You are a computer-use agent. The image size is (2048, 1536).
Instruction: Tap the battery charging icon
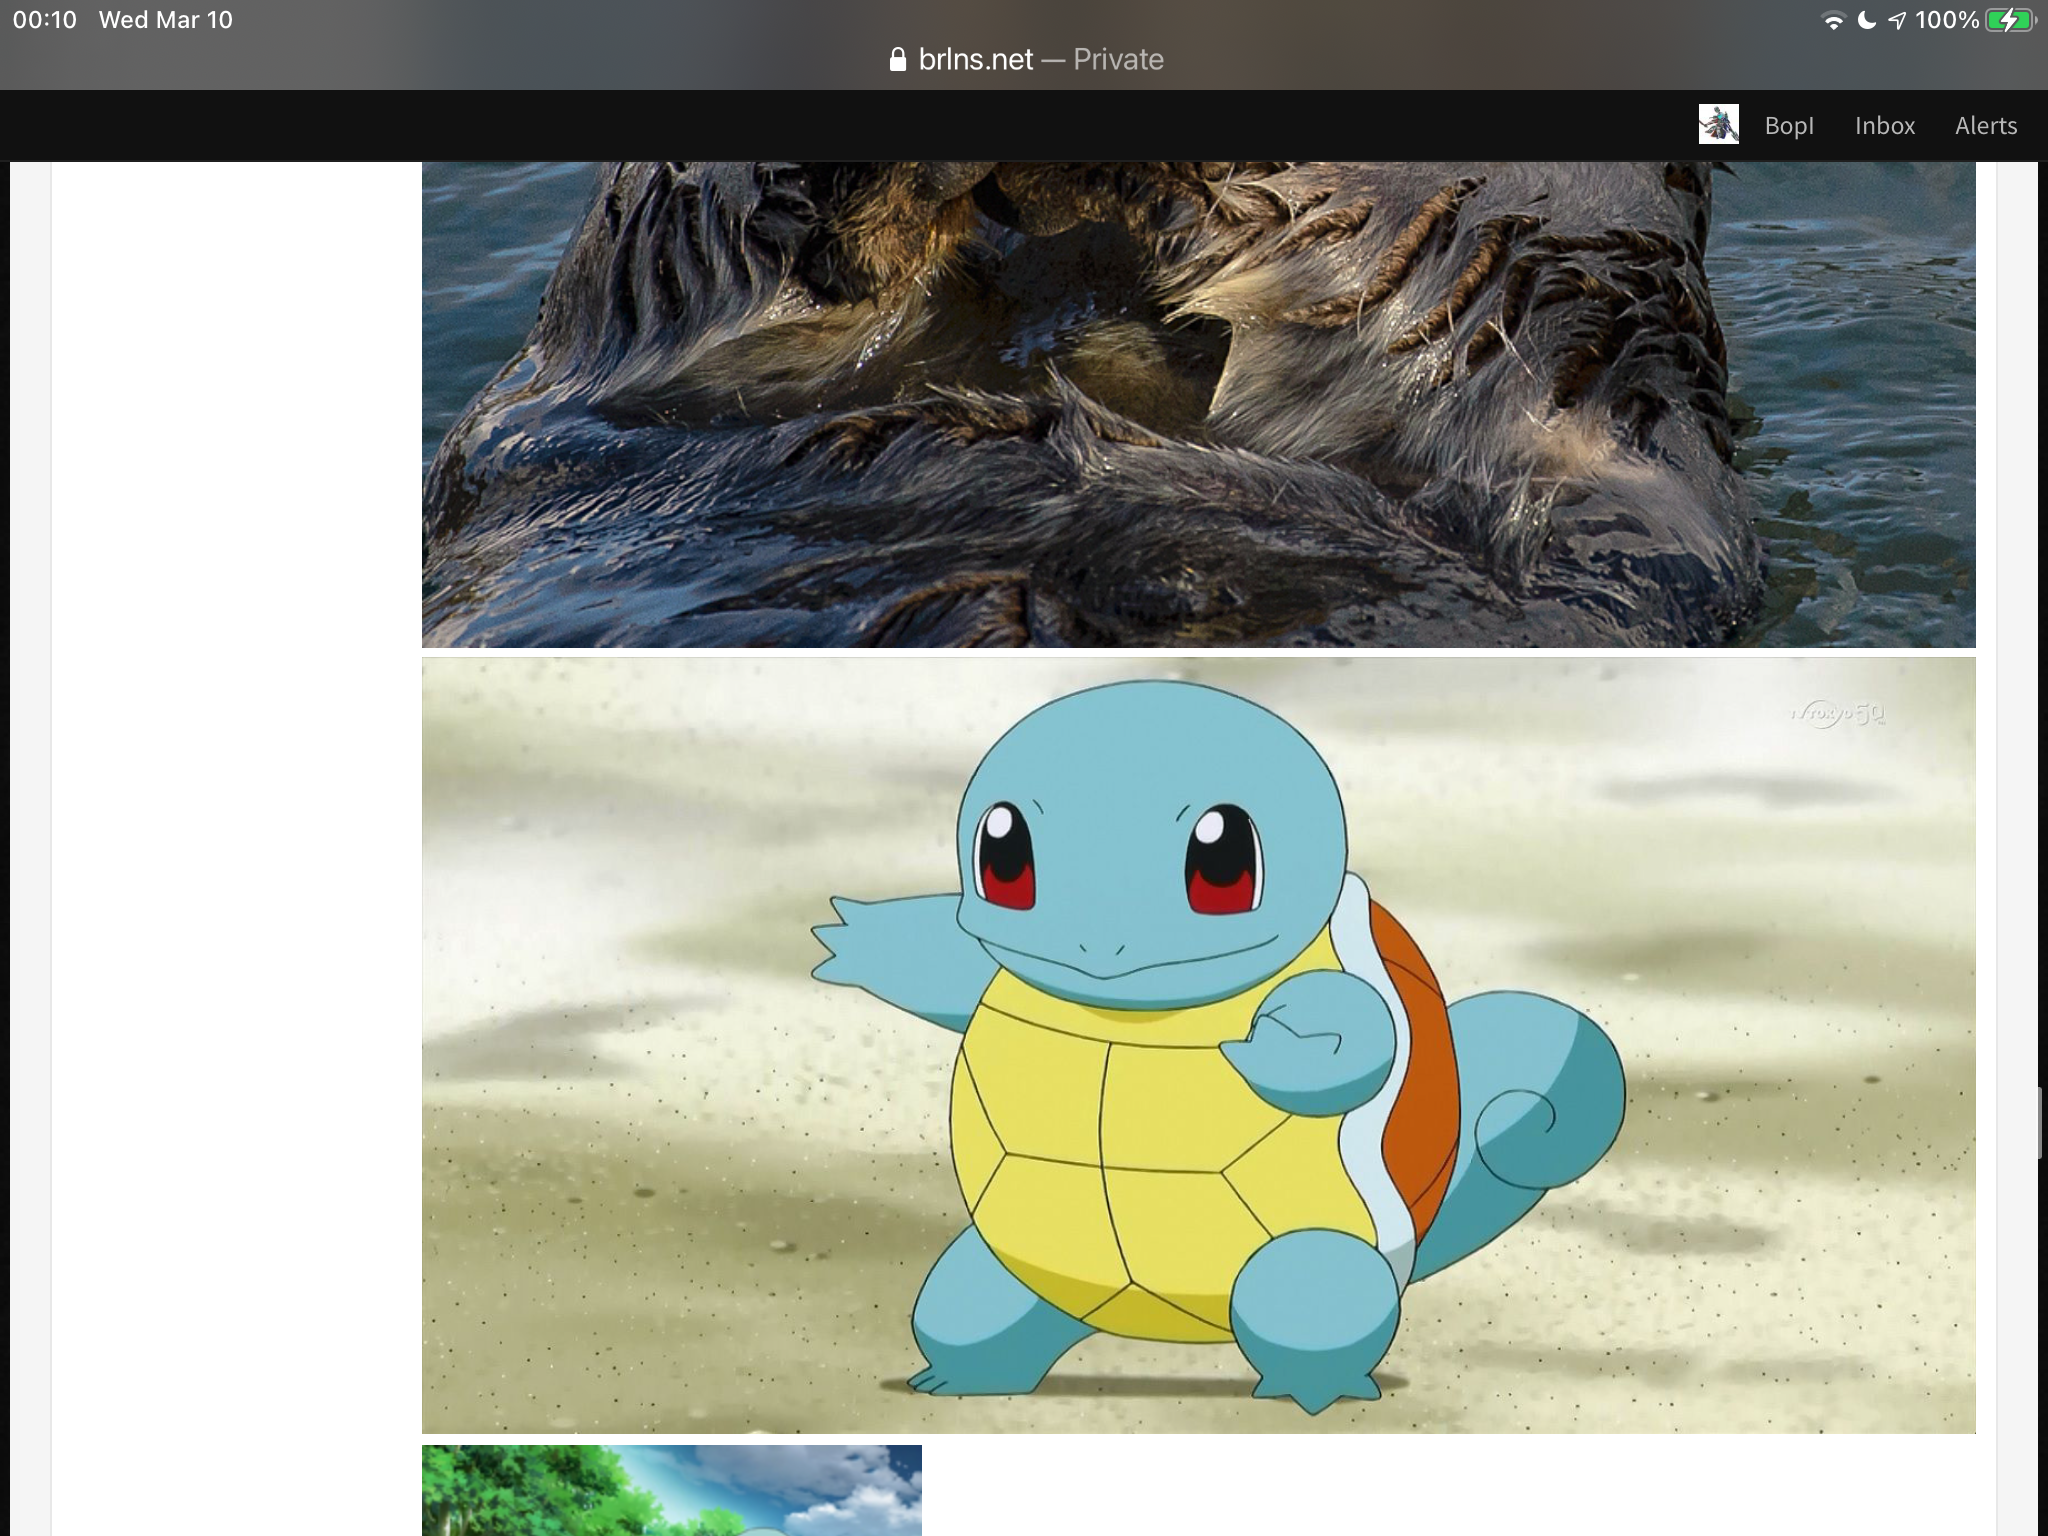[x=2011, y=21]
